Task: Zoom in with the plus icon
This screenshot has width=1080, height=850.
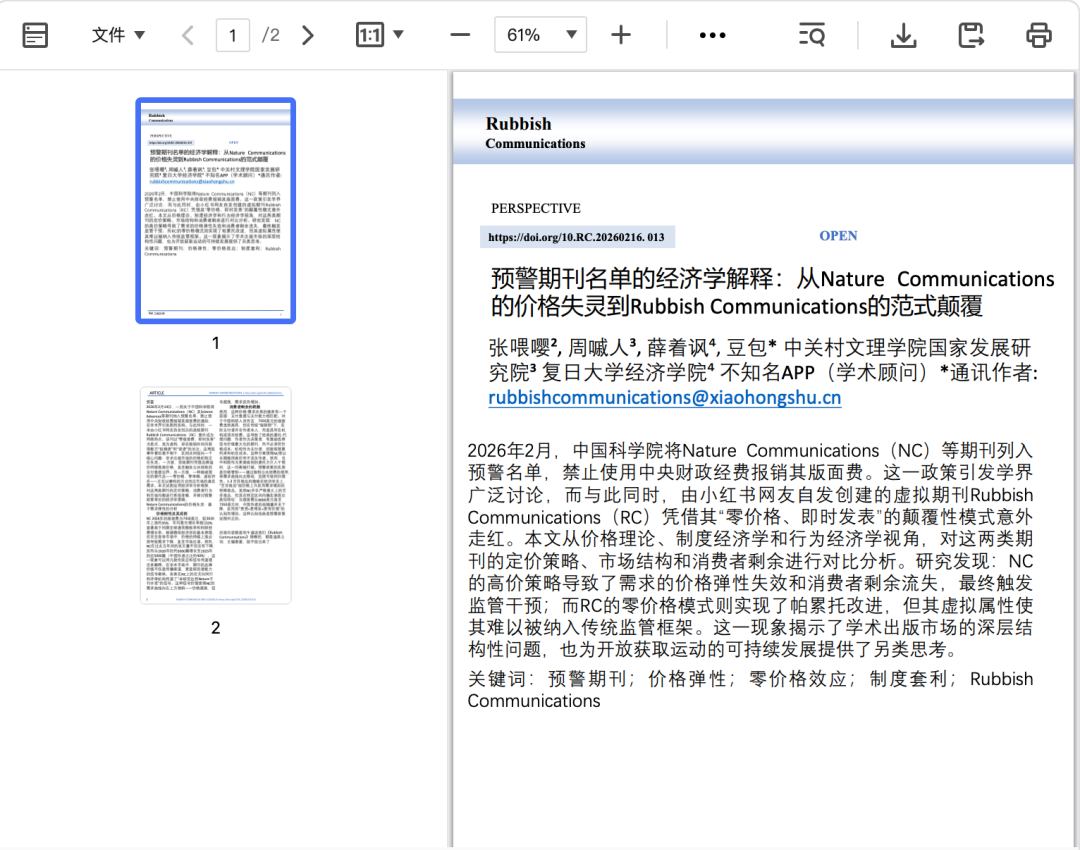Action: point(621,35)
